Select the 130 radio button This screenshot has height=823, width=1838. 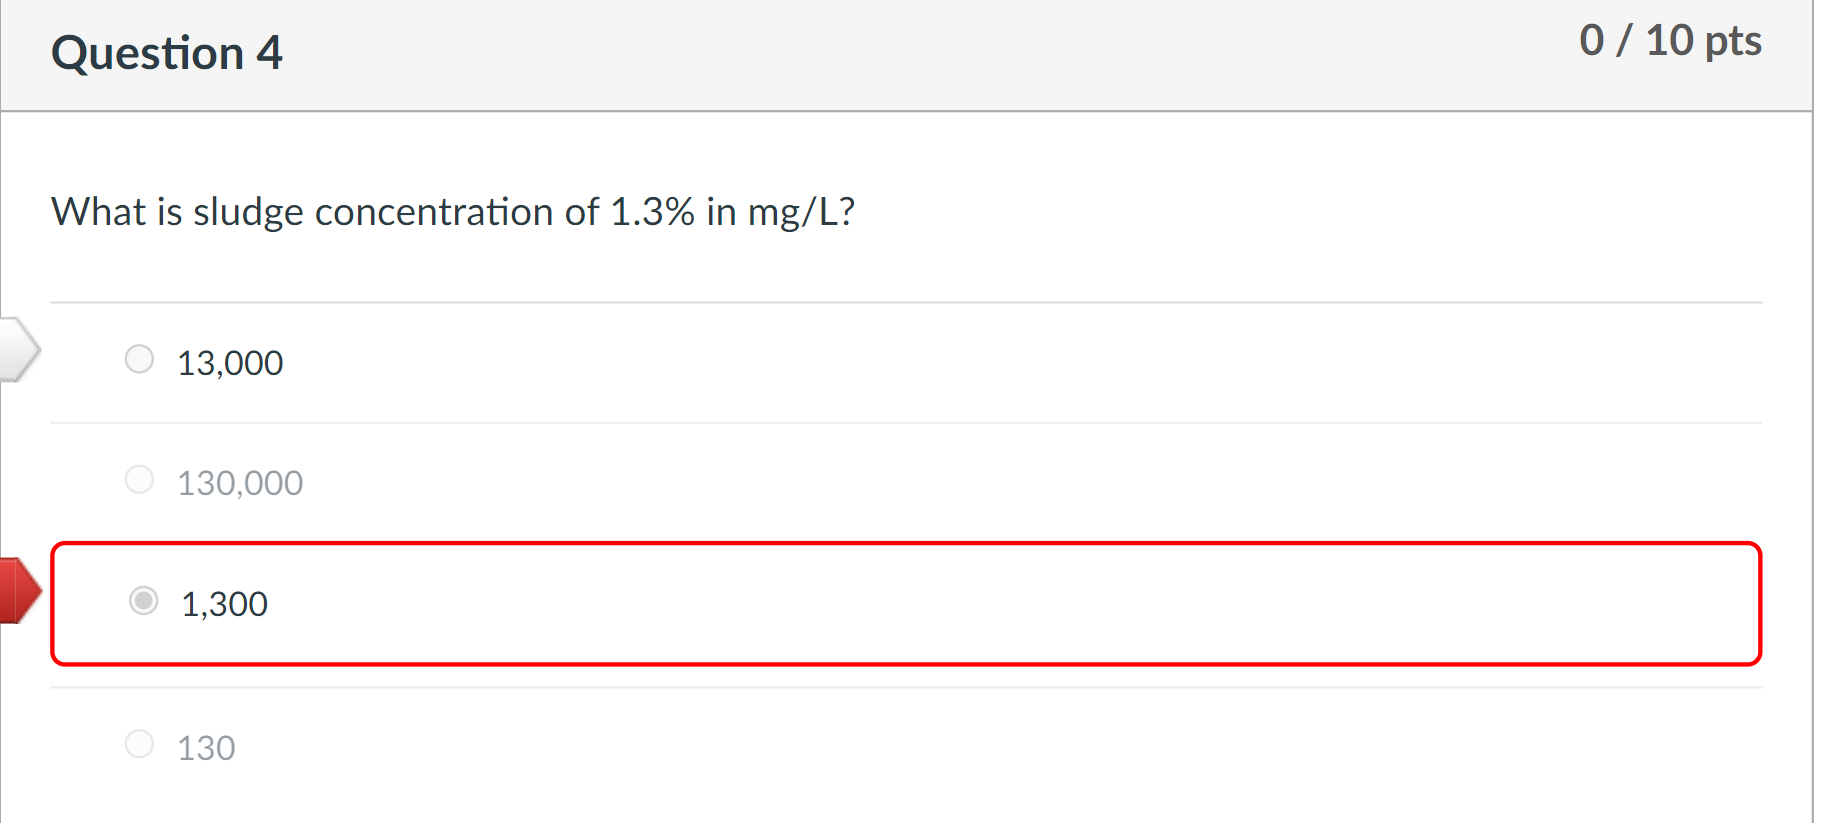(x=139, y=744)
